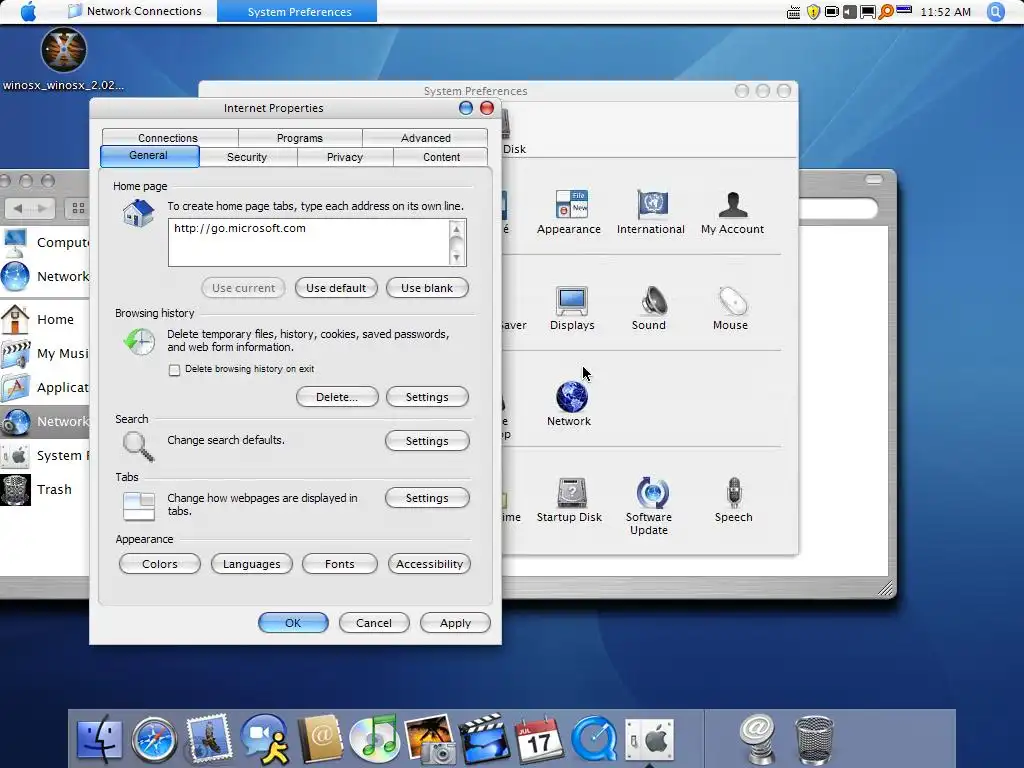The height and width of the screenshot is (768, 1024).
Task: Switch to the Content tab
Action: [x=441, y=157]
